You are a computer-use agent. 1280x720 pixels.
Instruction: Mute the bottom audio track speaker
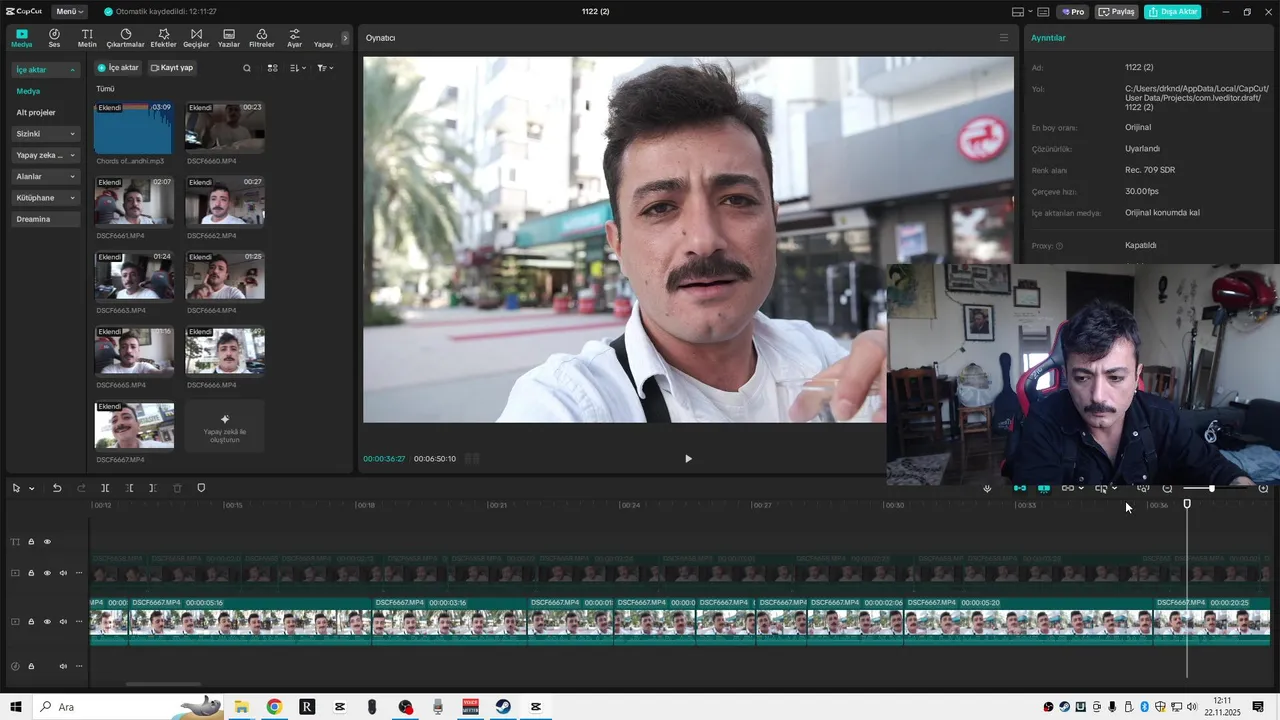[63, 666]
